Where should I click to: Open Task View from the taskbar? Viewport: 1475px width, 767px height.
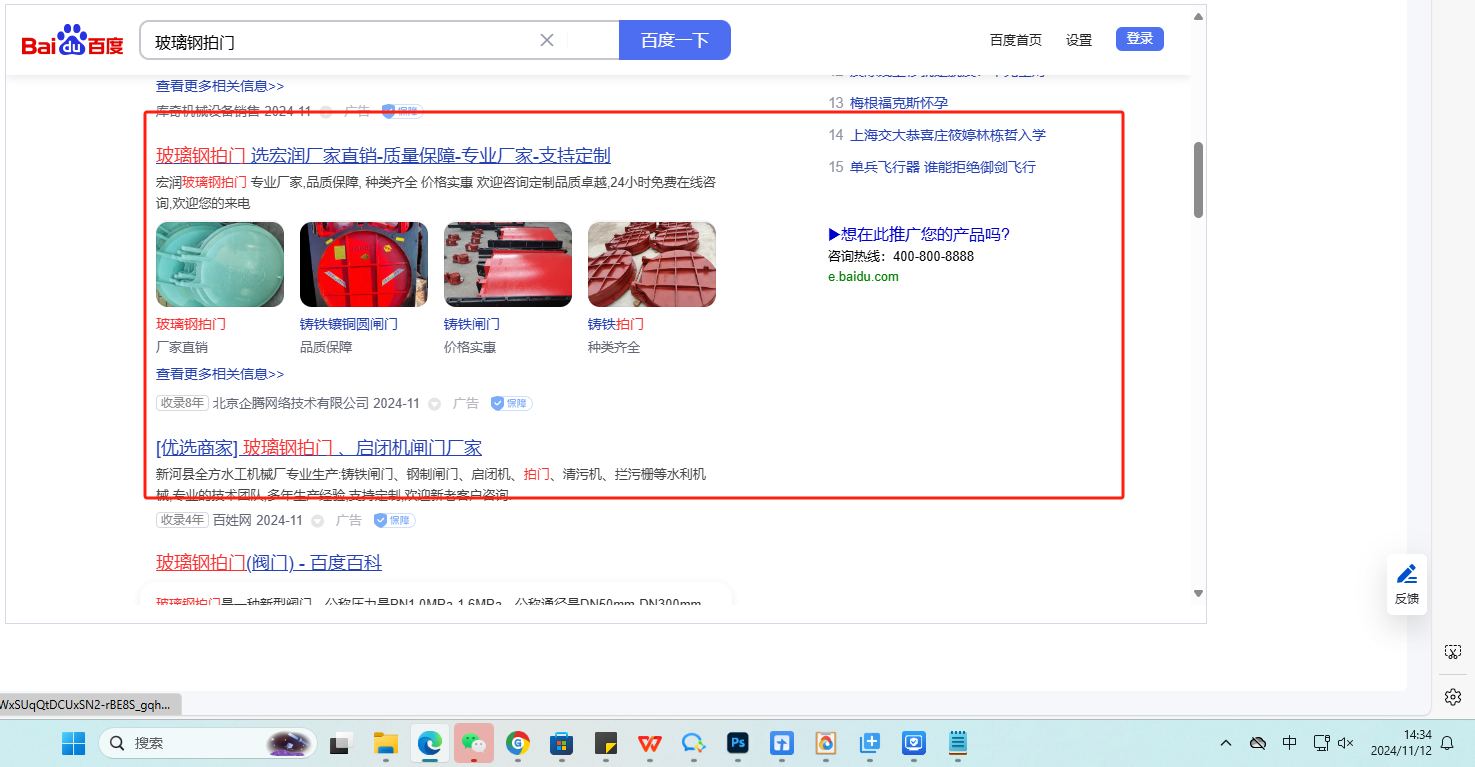pyautogui.click(x=341, y=743)
